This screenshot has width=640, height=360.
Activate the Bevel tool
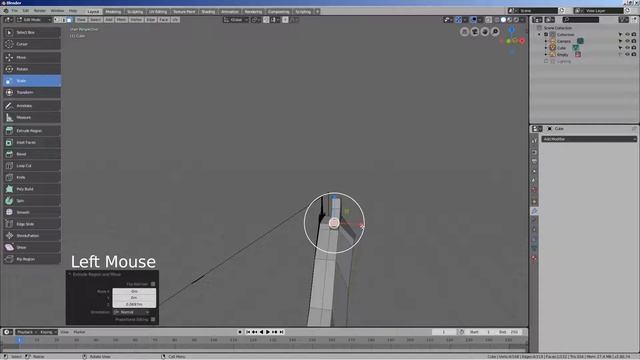click(32, 154)
